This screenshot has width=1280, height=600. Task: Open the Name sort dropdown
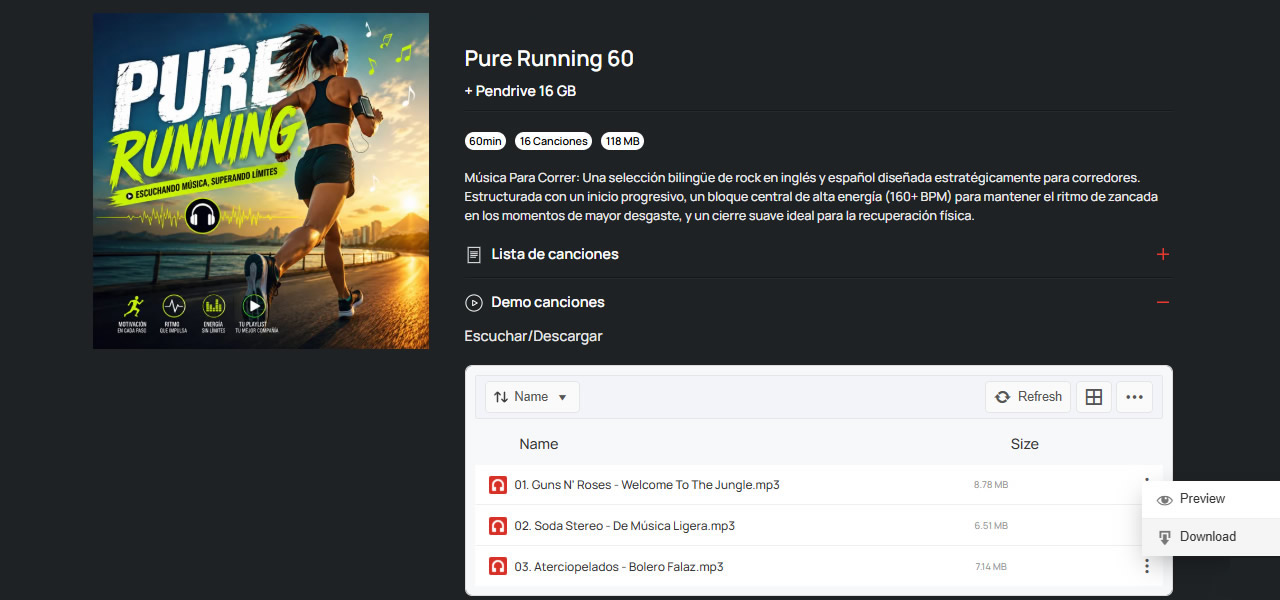coord(532,397)
